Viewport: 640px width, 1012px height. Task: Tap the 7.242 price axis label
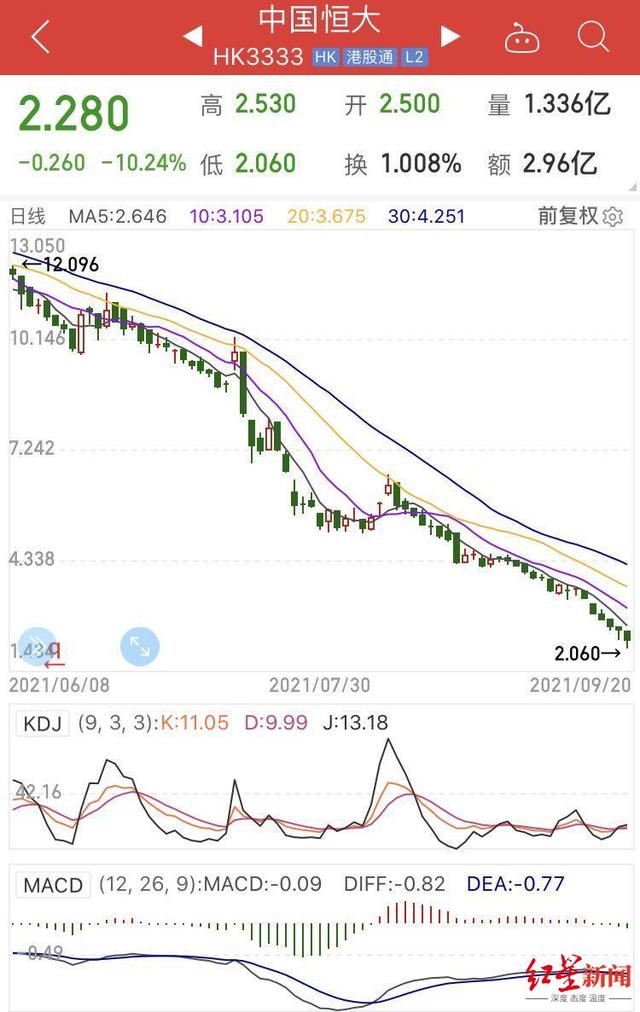(32, 448)
